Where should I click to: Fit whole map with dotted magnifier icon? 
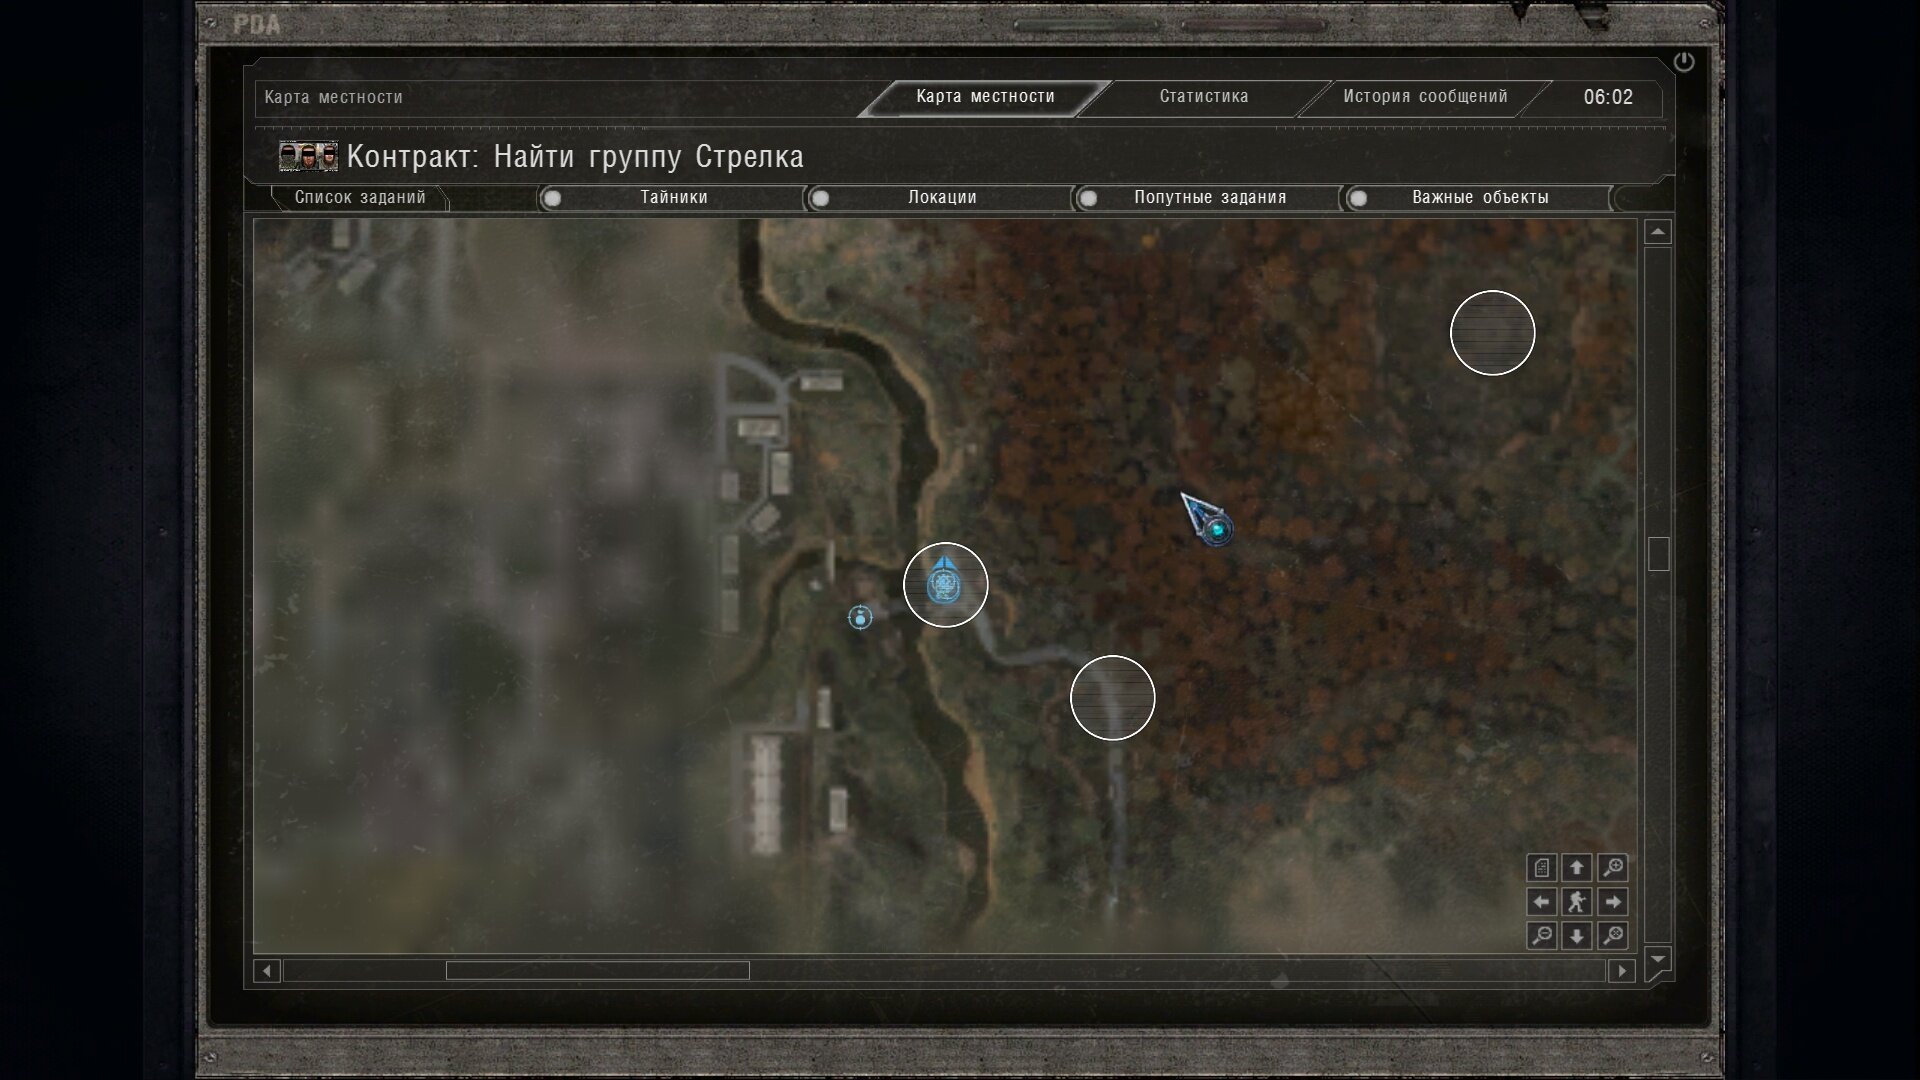[1612, 936]
